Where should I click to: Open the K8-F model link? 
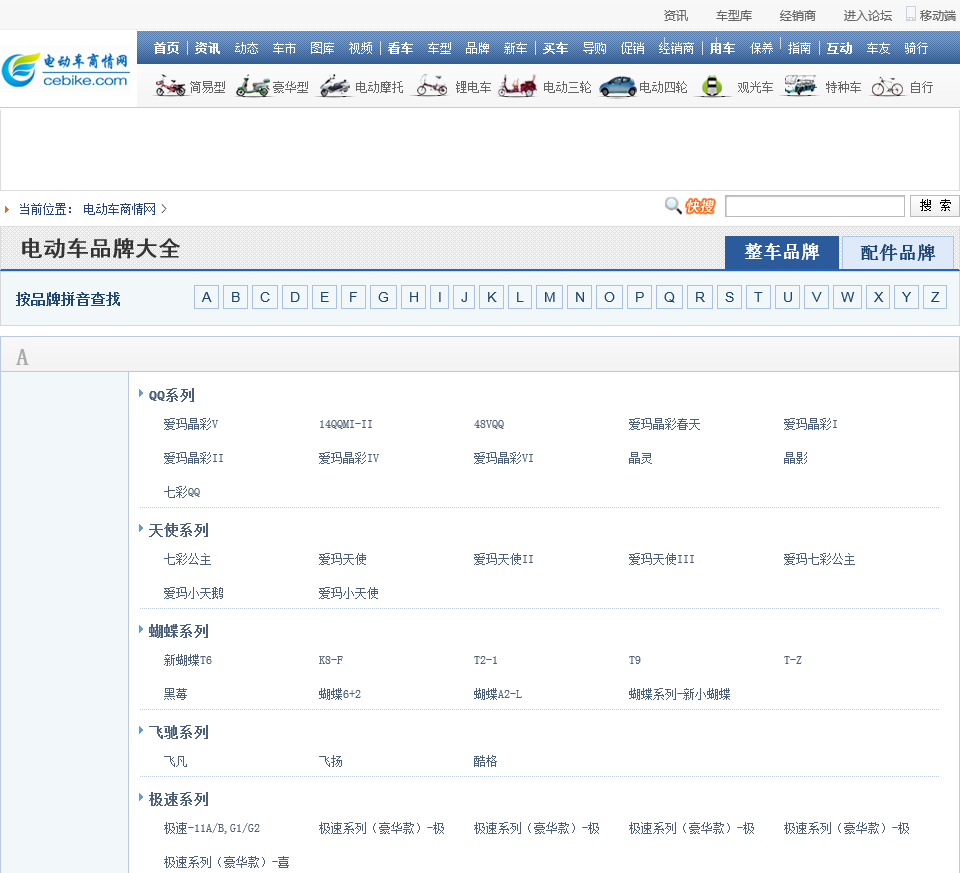click(331, 660)
